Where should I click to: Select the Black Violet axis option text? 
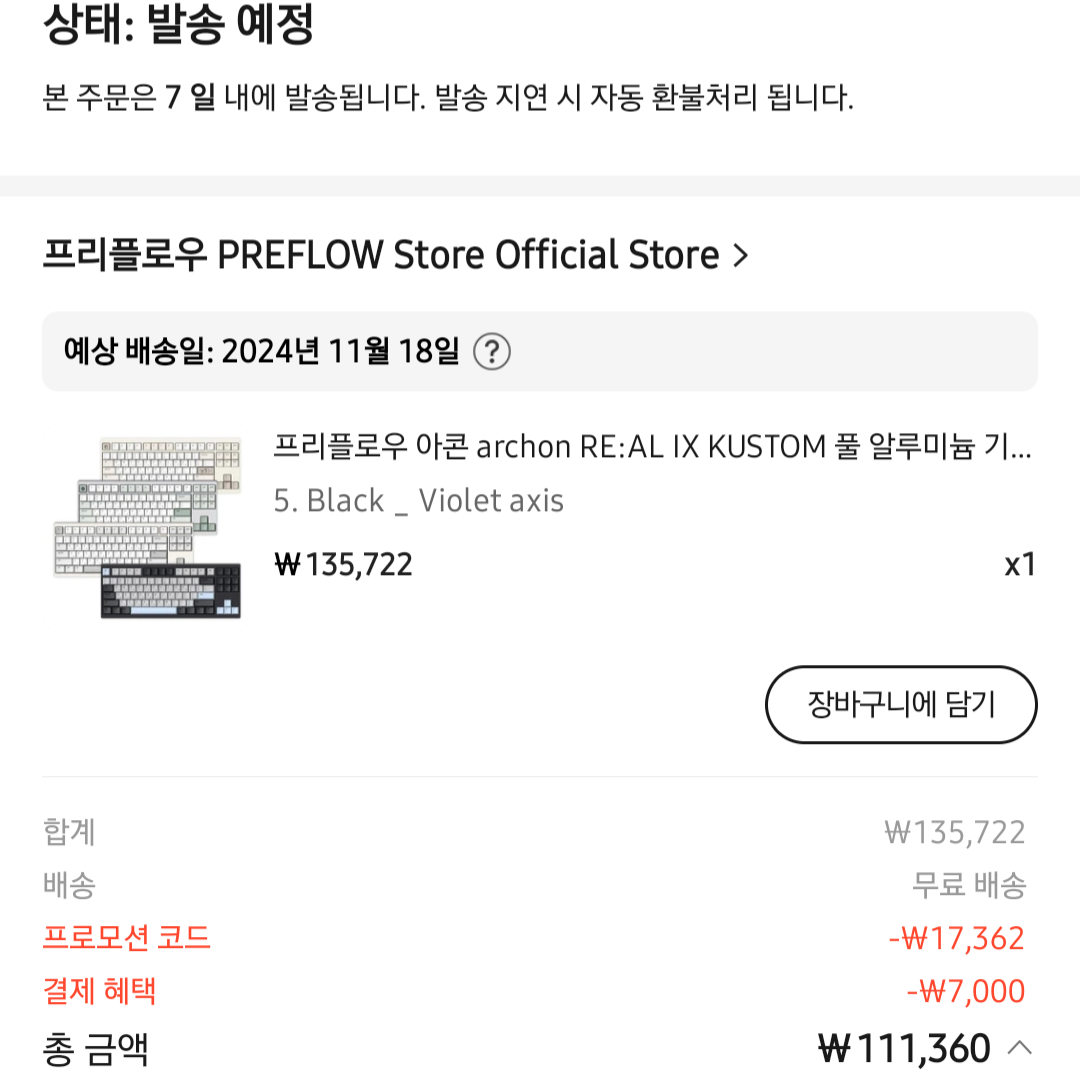[x=420, y=500]
